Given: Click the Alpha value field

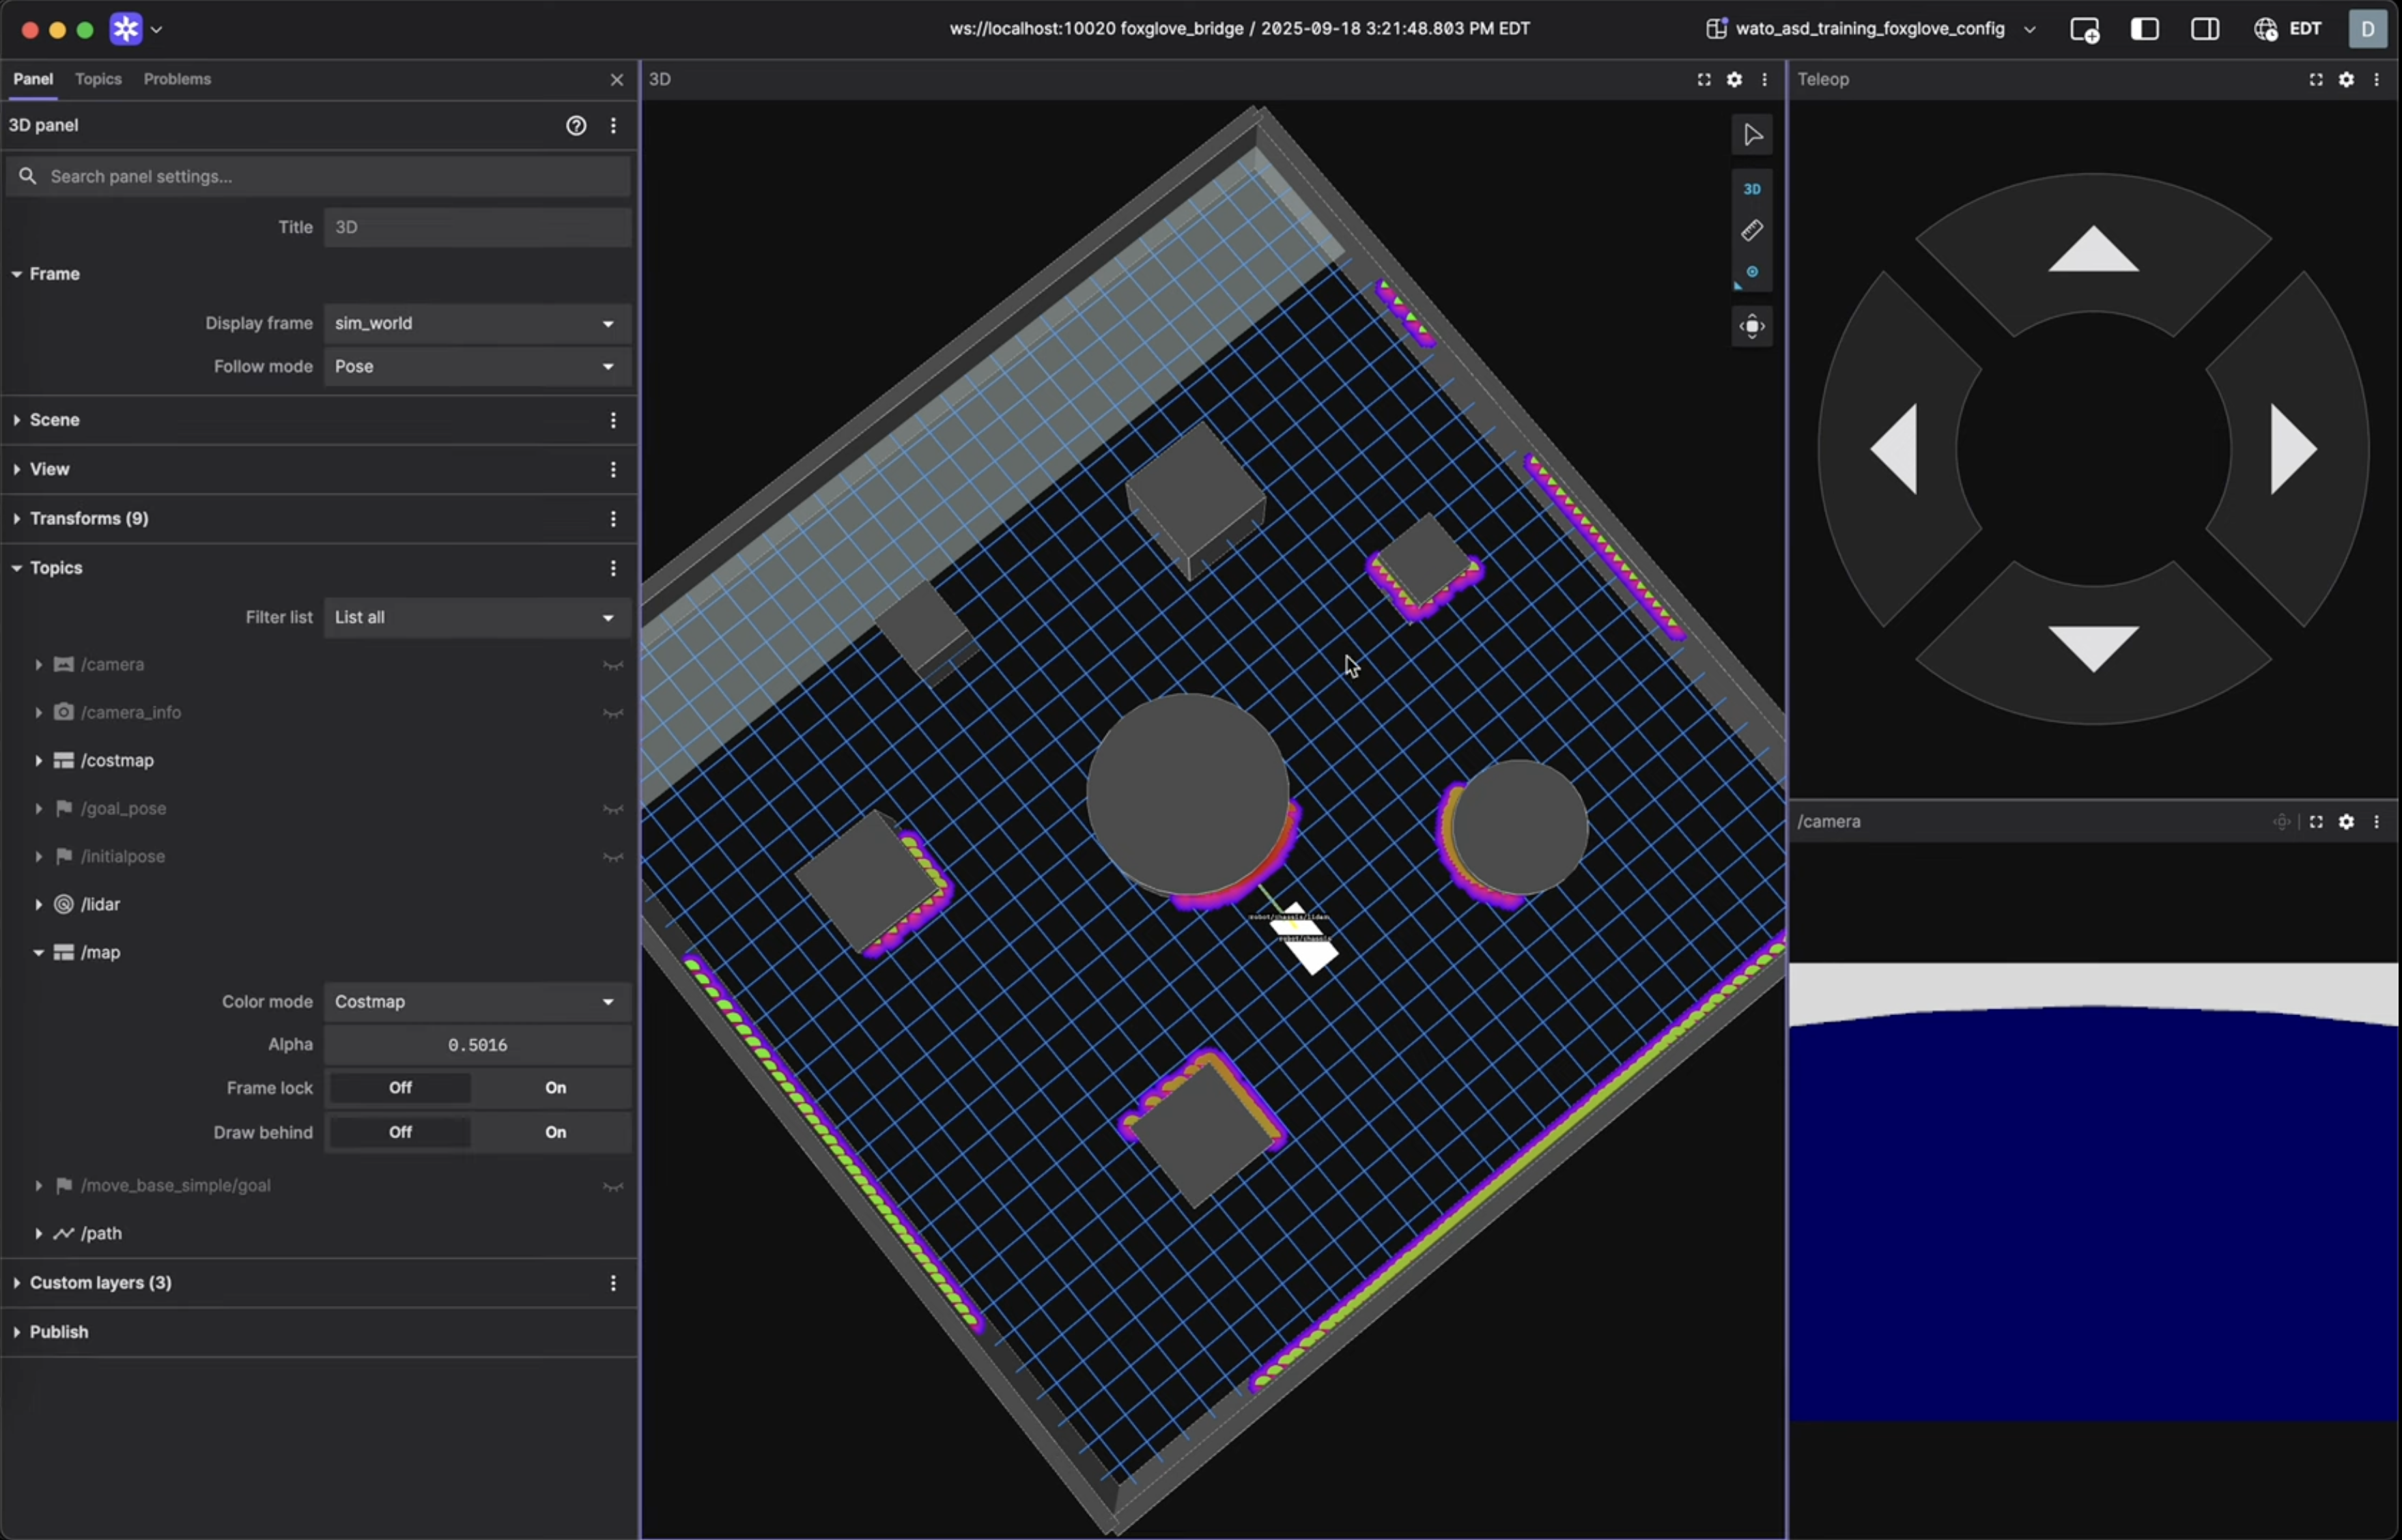Looking at the screenshot, I should [476, 1045].
